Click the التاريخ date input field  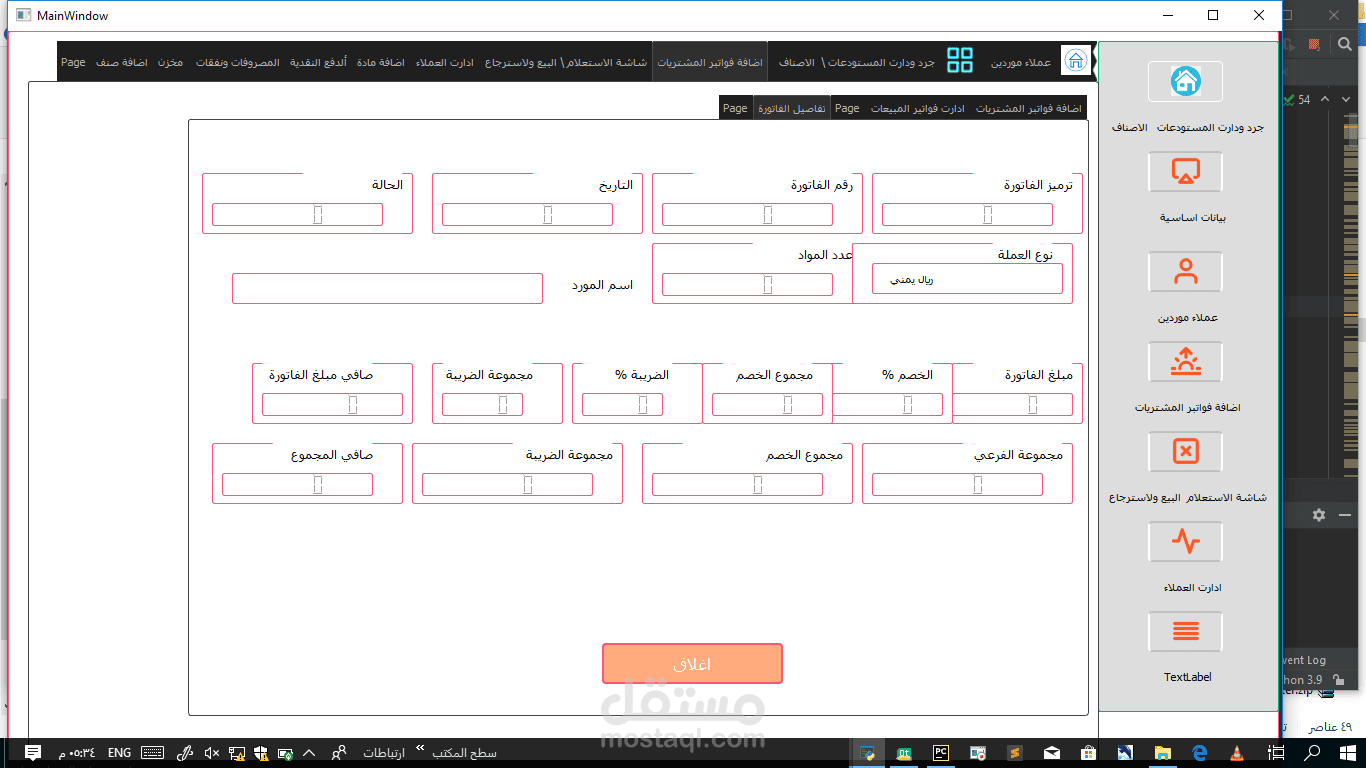pyautogui.click(x=527, y=214)
